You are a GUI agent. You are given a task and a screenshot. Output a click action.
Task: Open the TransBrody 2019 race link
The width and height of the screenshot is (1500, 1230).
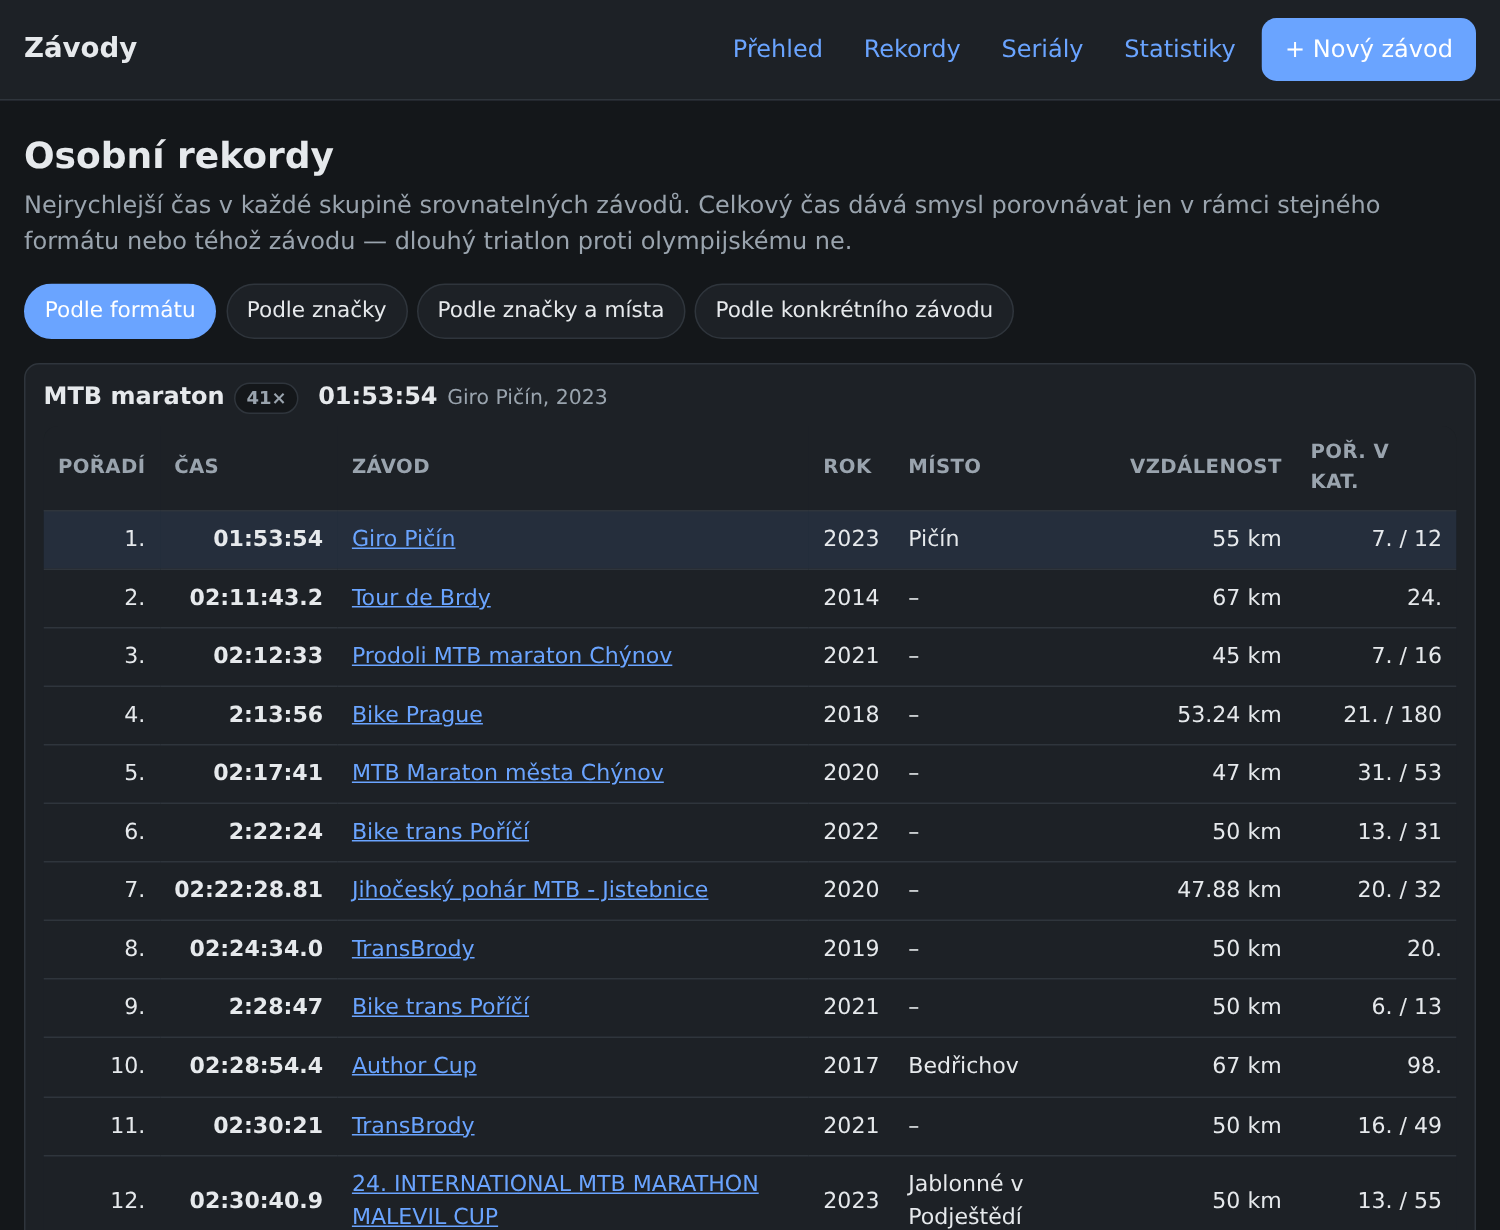click(x=413, y=949)
